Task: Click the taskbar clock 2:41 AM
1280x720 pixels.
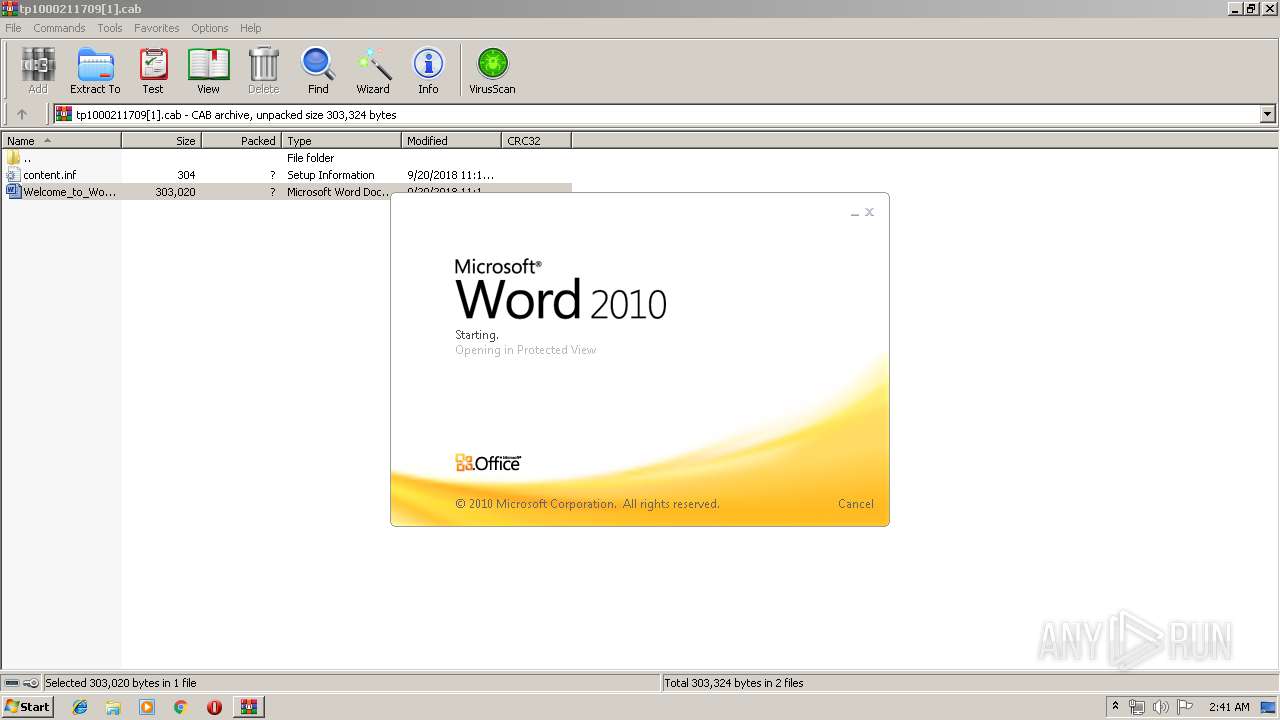Action: (x=1229, y=707)
